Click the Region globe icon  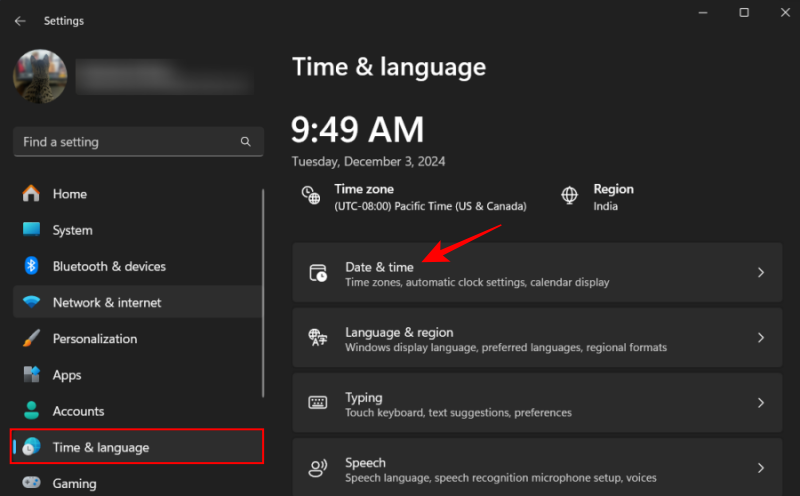pyautogui.click(x=569, y=195)
